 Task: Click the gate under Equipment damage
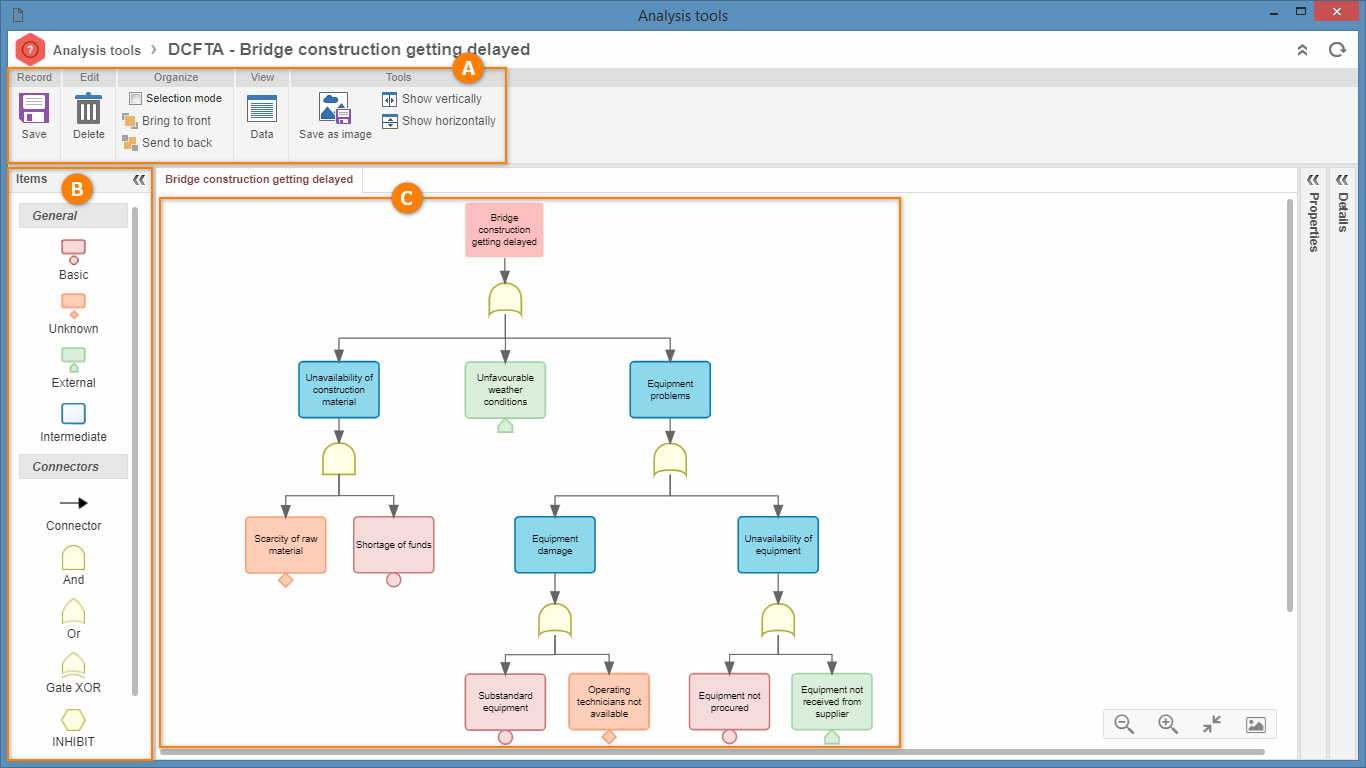[x=555, y=620]
